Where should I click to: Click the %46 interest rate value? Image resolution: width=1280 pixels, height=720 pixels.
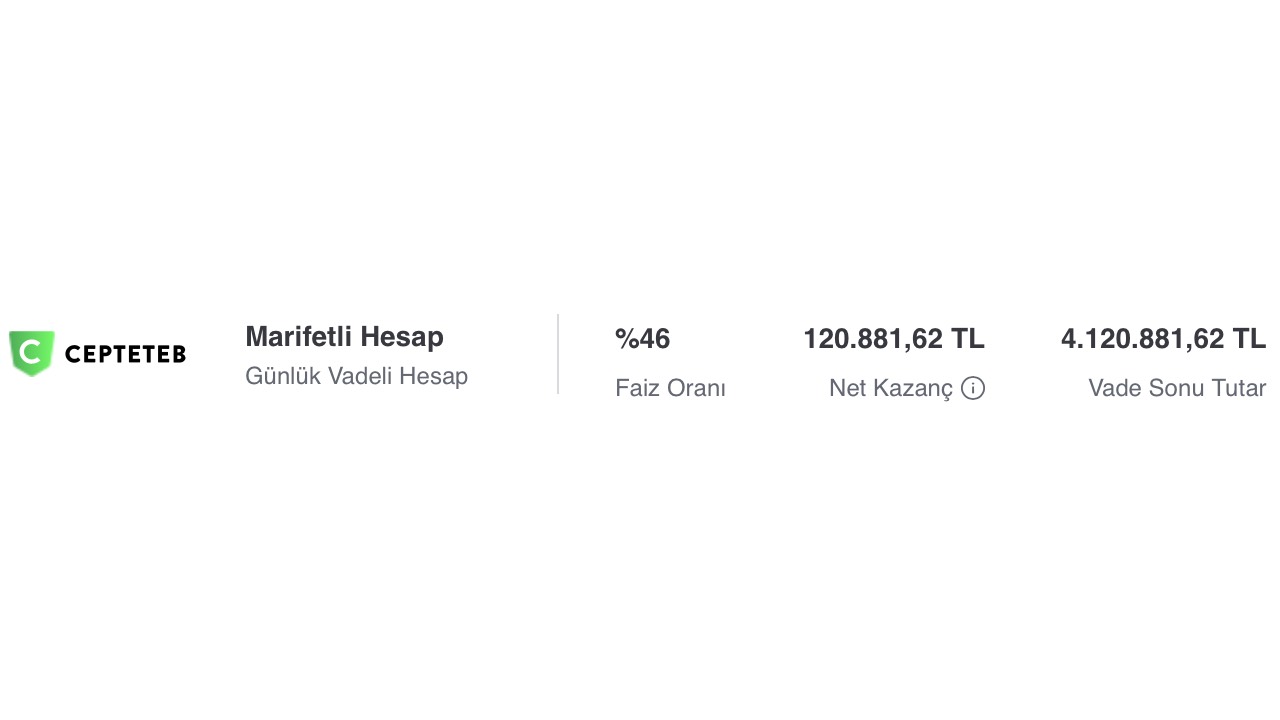[643, 339]
